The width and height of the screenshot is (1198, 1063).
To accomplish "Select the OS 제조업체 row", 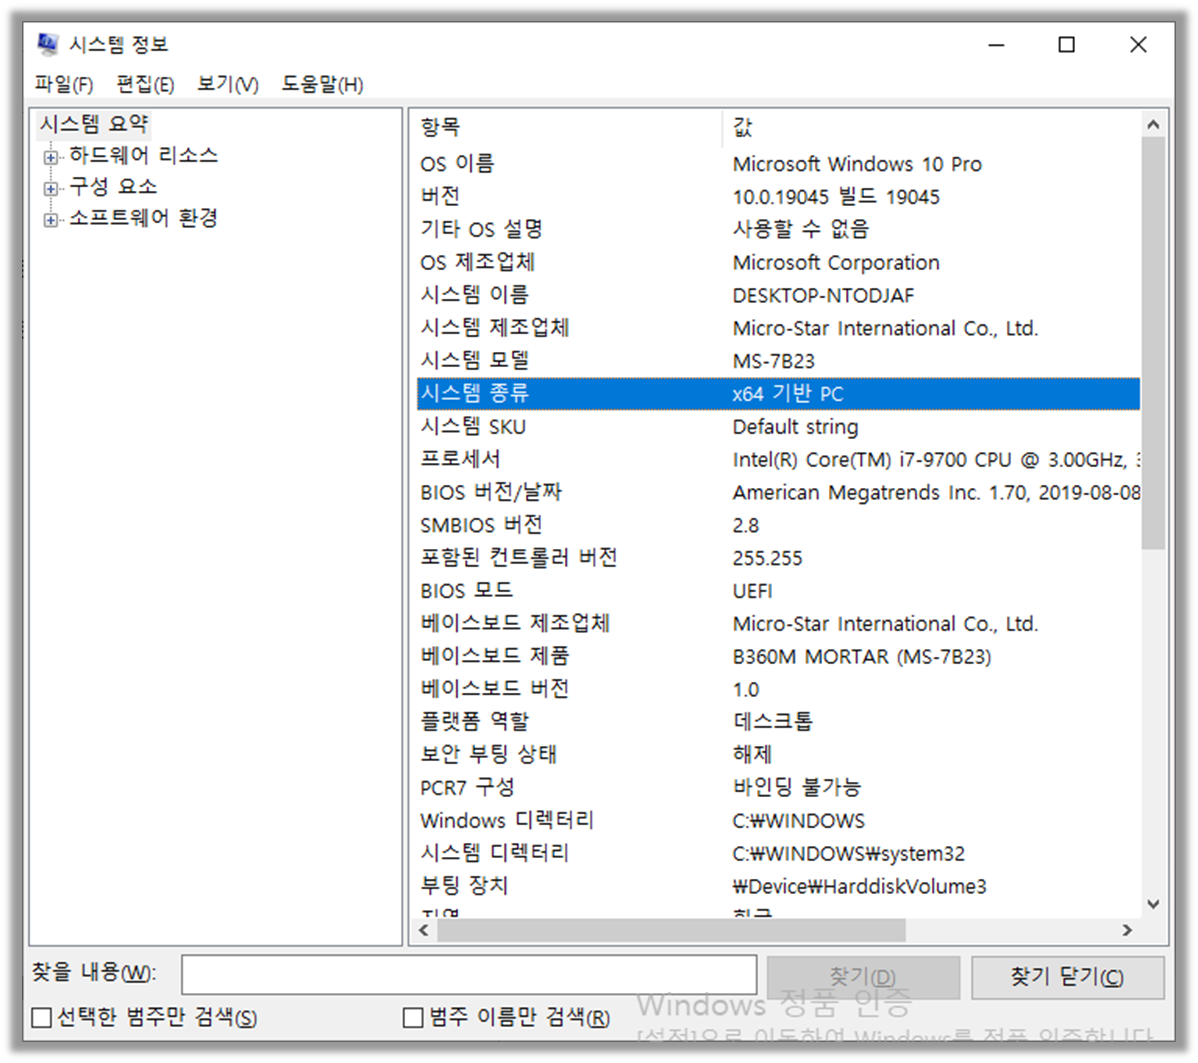I will point(779,263).
